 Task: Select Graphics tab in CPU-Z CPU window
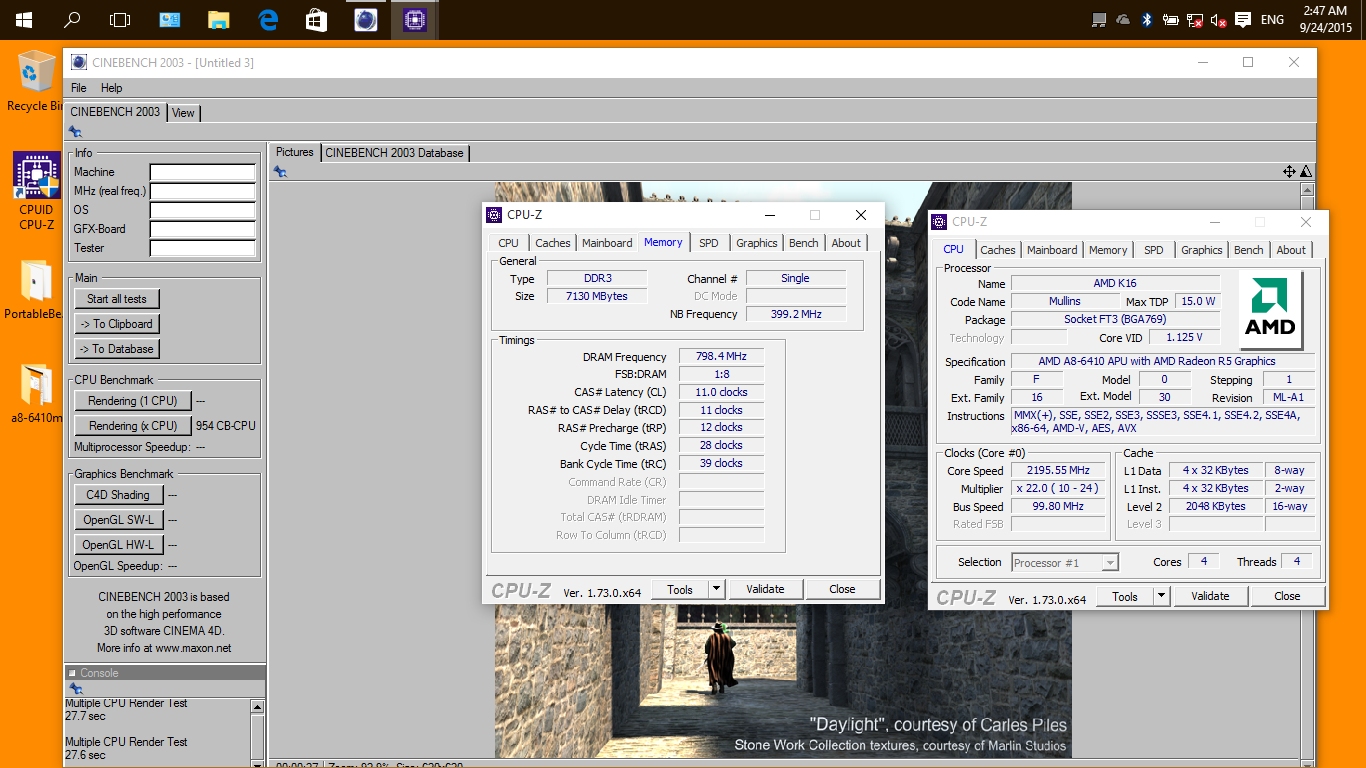point(1201,250)
